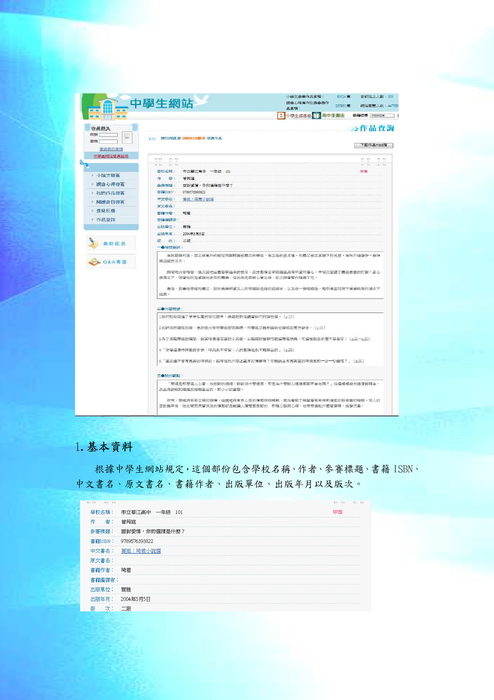The height and width of the screenshot is (700, 494).
Task: Open 我的作品專區 in the sidebar menu
Action: tap(110, 193)
